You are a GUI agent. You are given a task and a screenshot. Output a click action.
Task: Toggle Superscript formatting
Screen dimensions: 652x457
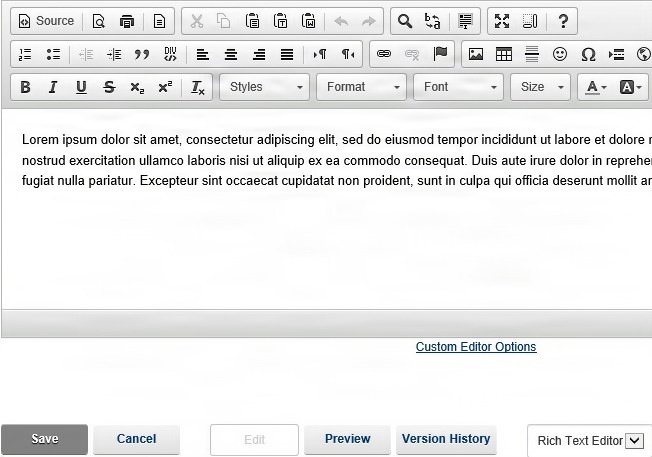click(x=165, y=87)
